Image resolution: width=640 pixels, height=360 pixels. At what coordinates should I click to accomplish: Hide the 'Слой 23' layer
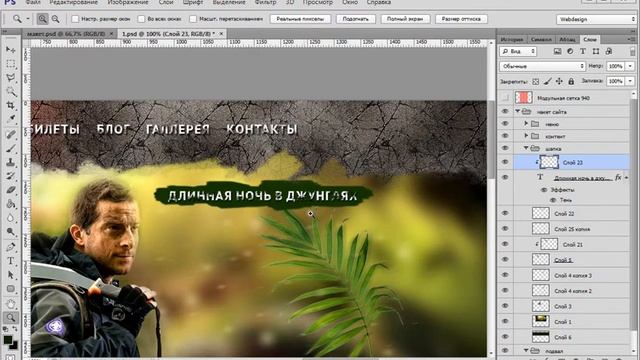click(x=505, y=162)
